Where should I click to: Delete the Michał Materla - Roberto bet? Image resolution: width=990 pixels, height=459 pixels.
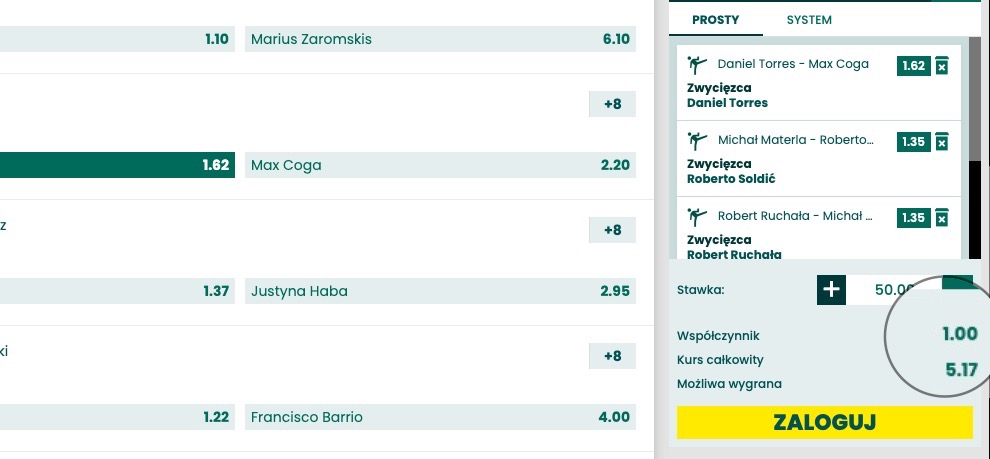(941, 141)
